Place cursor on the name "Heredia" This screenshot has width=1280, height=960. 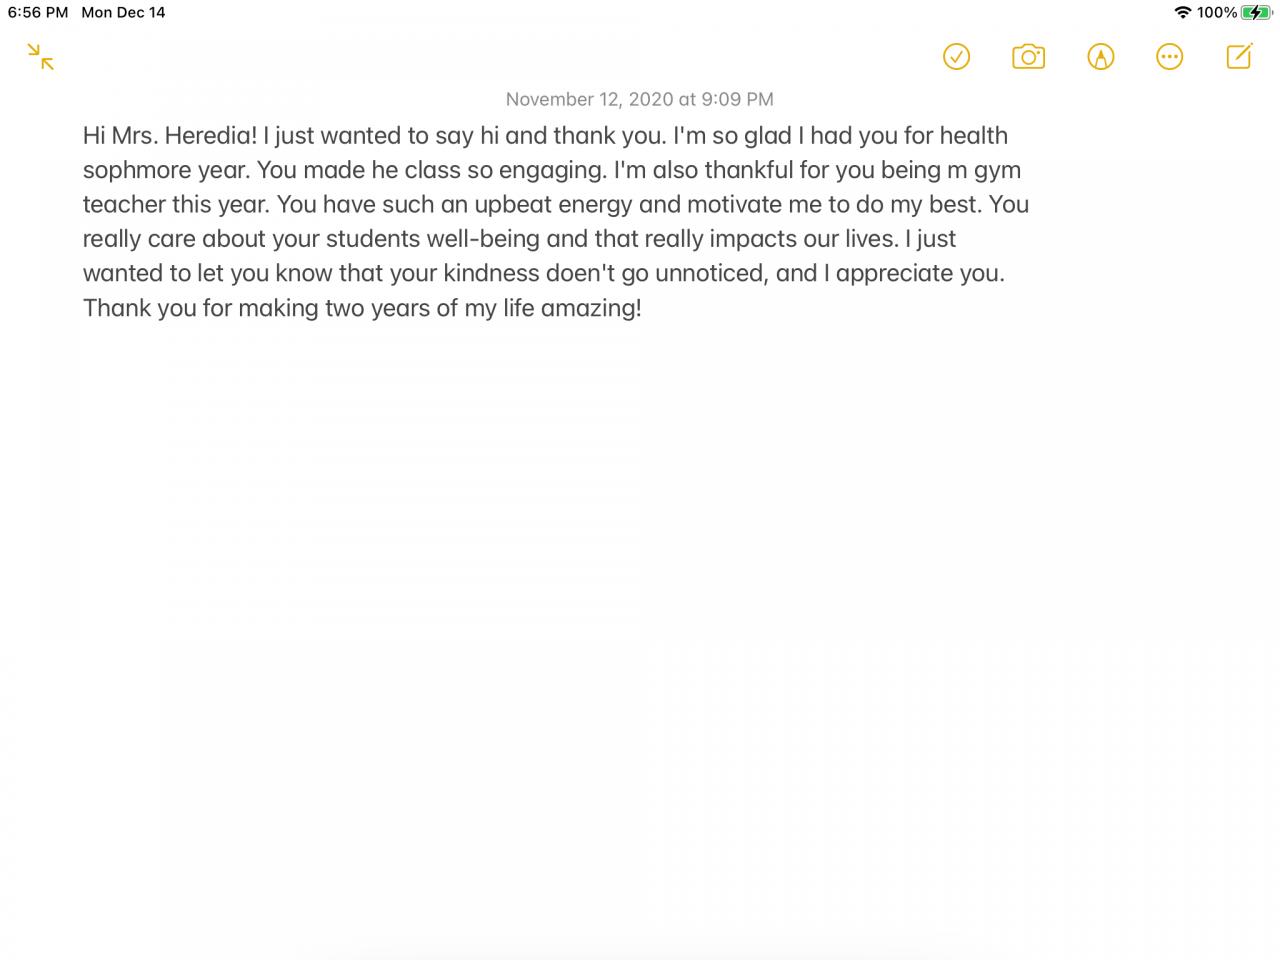pyautogui.click(x=210, y=136)
